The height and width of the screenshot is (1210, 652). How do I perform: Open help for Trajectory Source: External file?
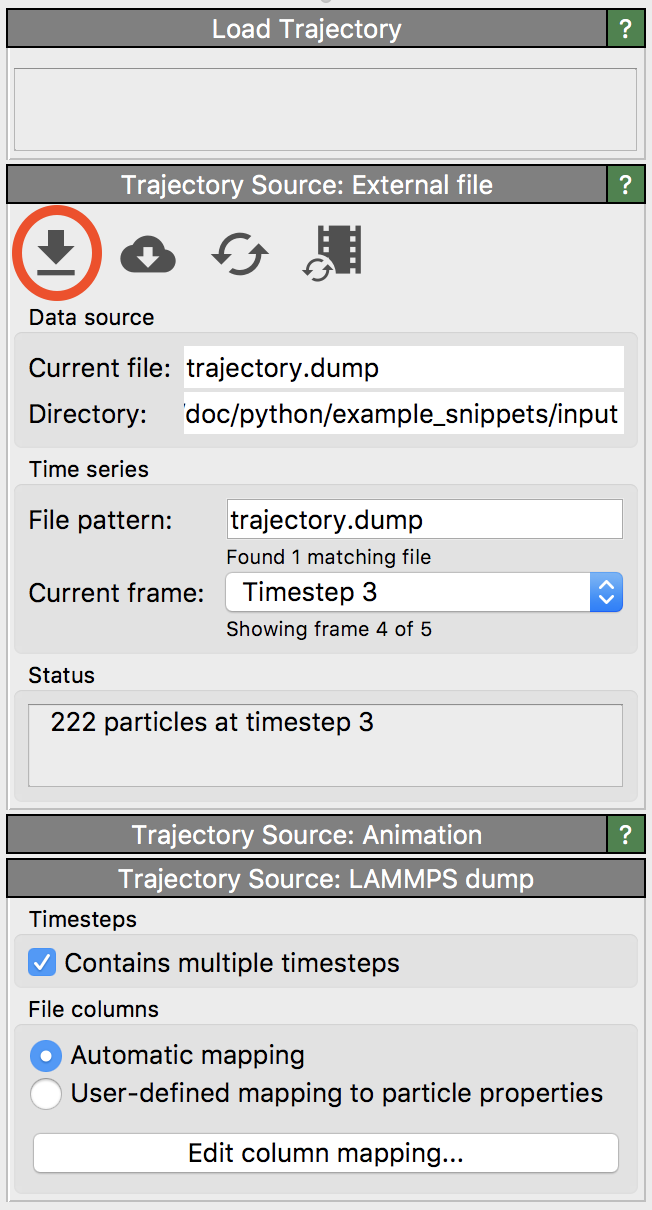[x=626, y=185]
